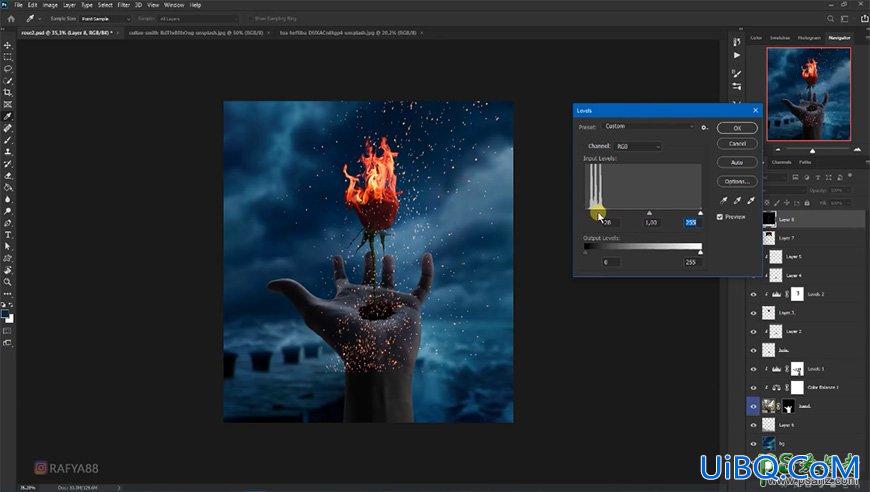
Task: Select the Lasso tool
Action: click(7, 69)
